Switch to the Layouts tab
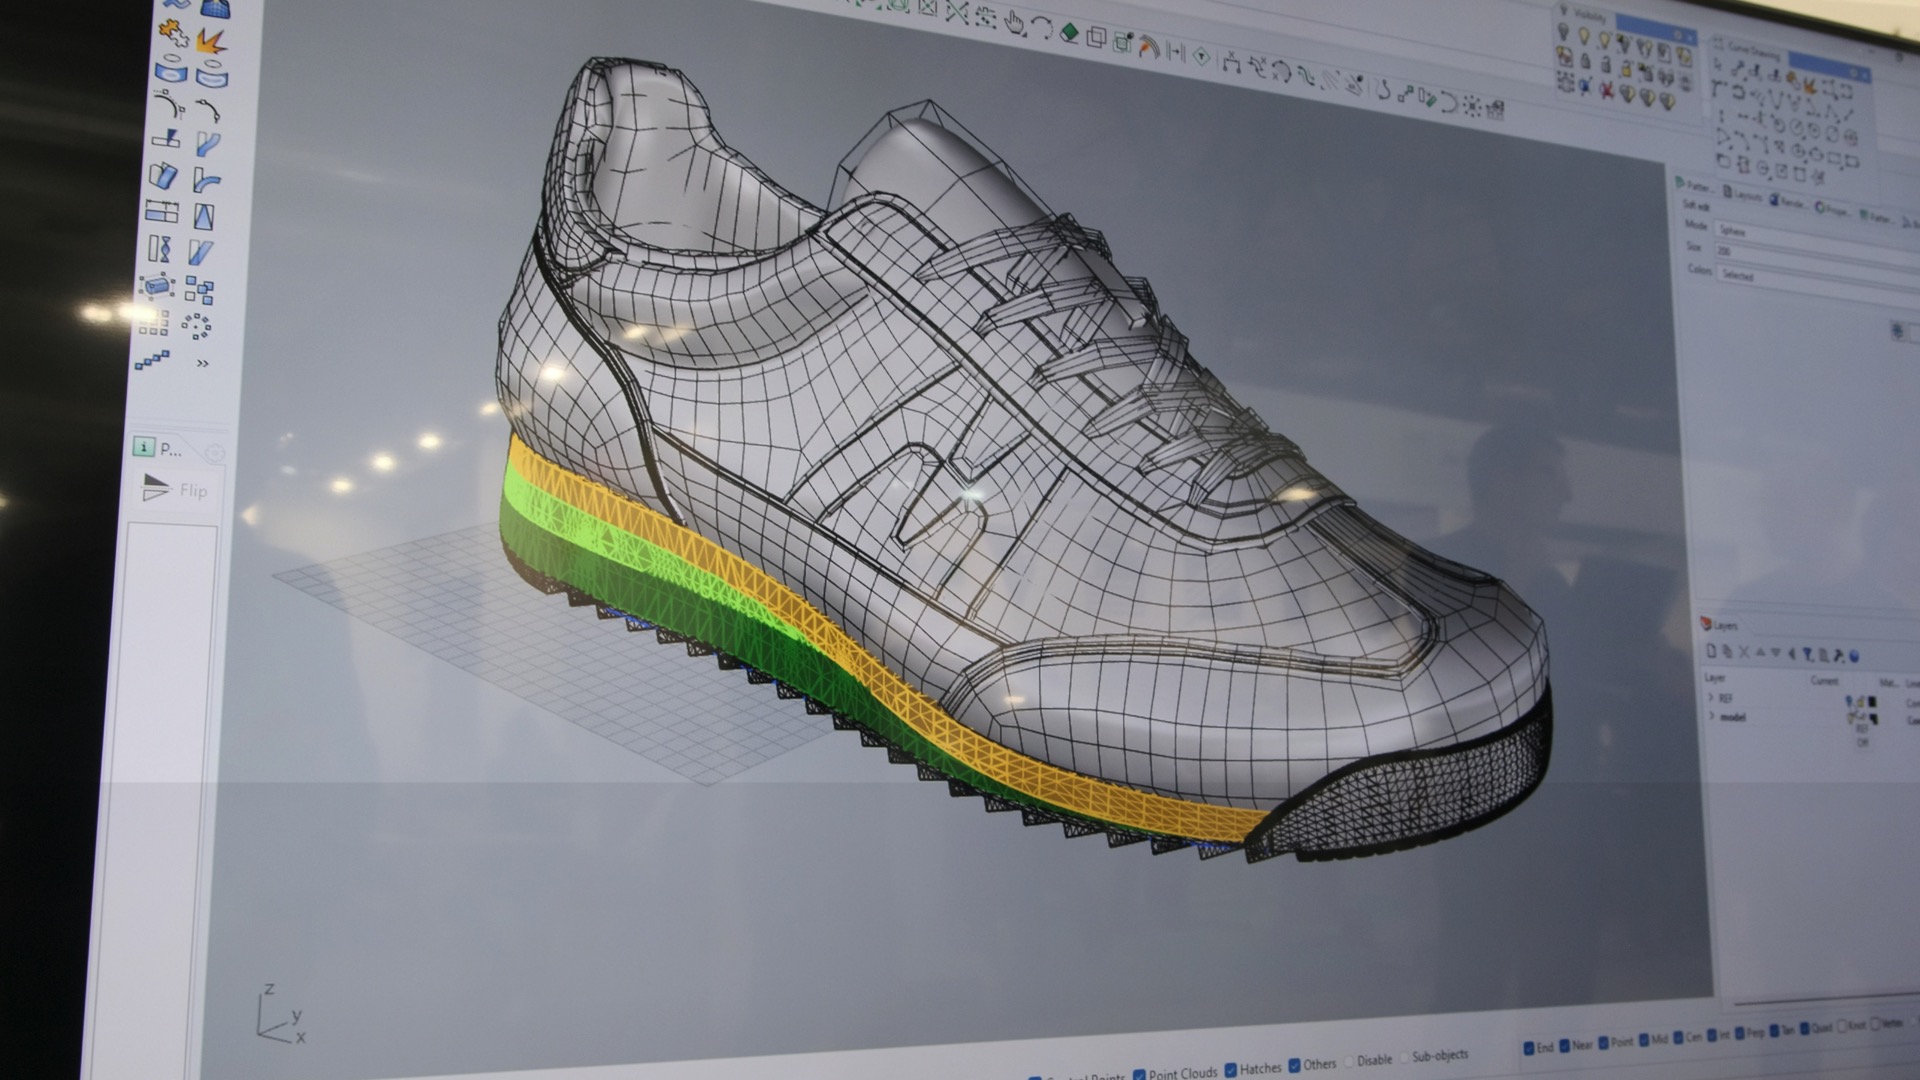1920x1080 pixels. 1747,192
